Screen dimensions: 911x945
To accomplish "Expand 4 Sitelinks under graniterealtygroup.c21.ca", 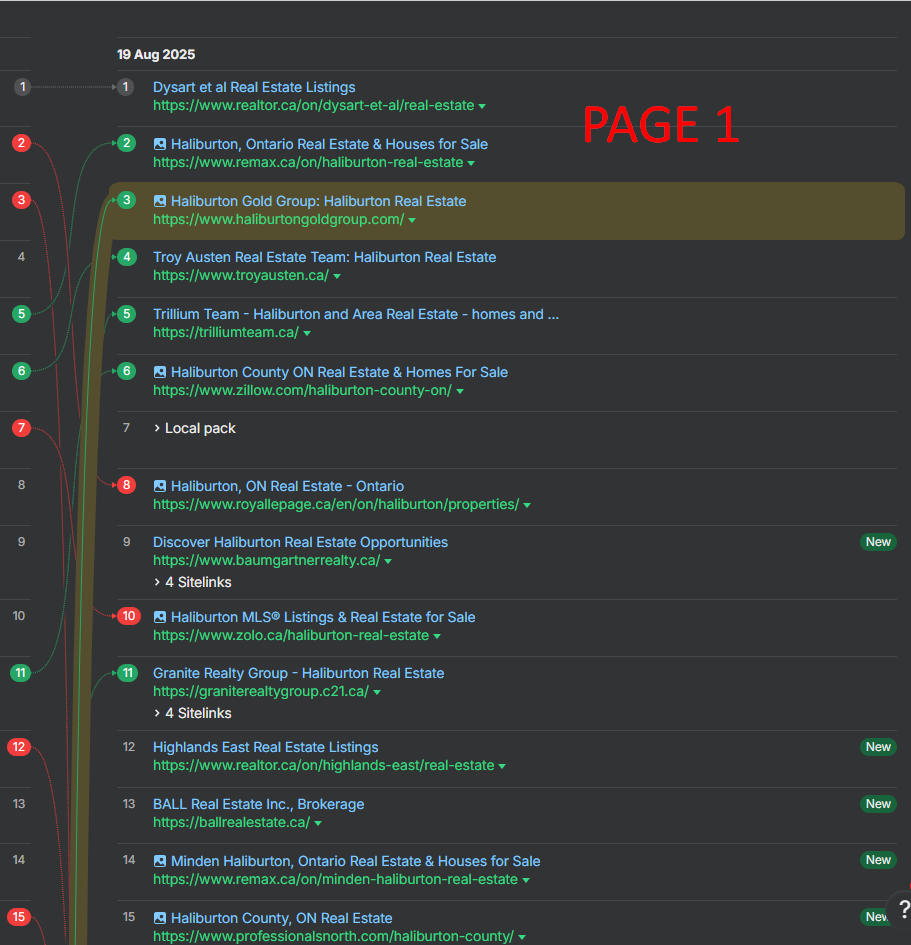I will tap(193, 713).
